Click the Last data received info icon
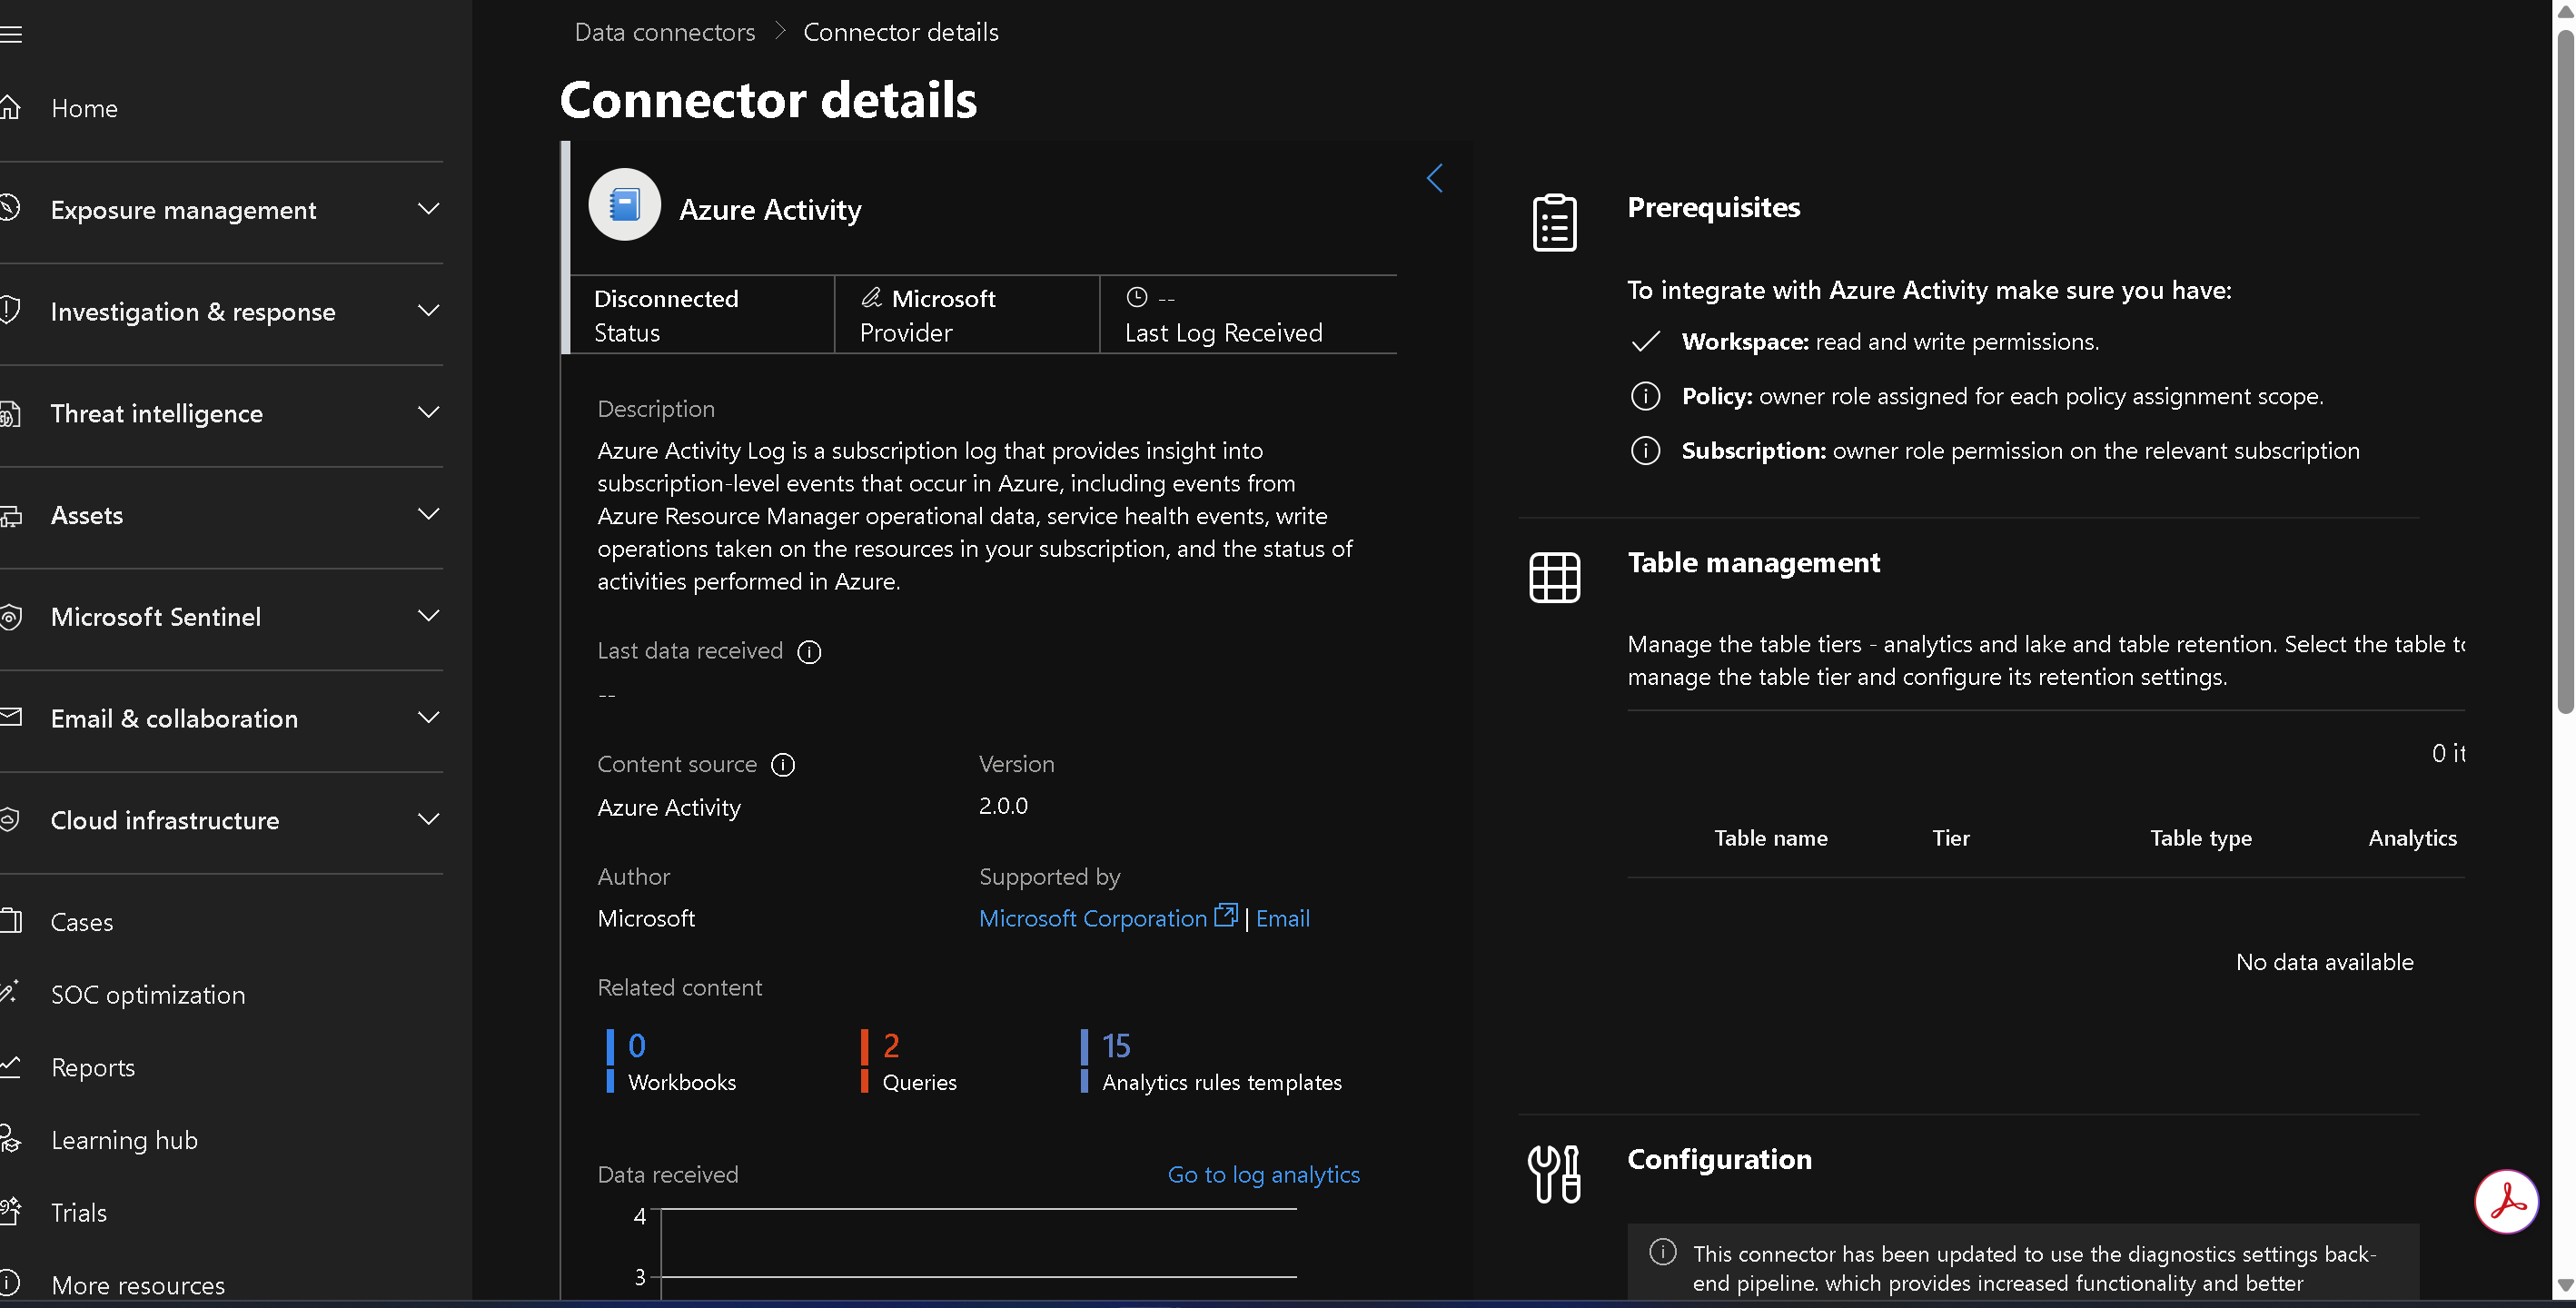The width and height of the screenshot is (2576, 1308). click(x=809, y=653)
